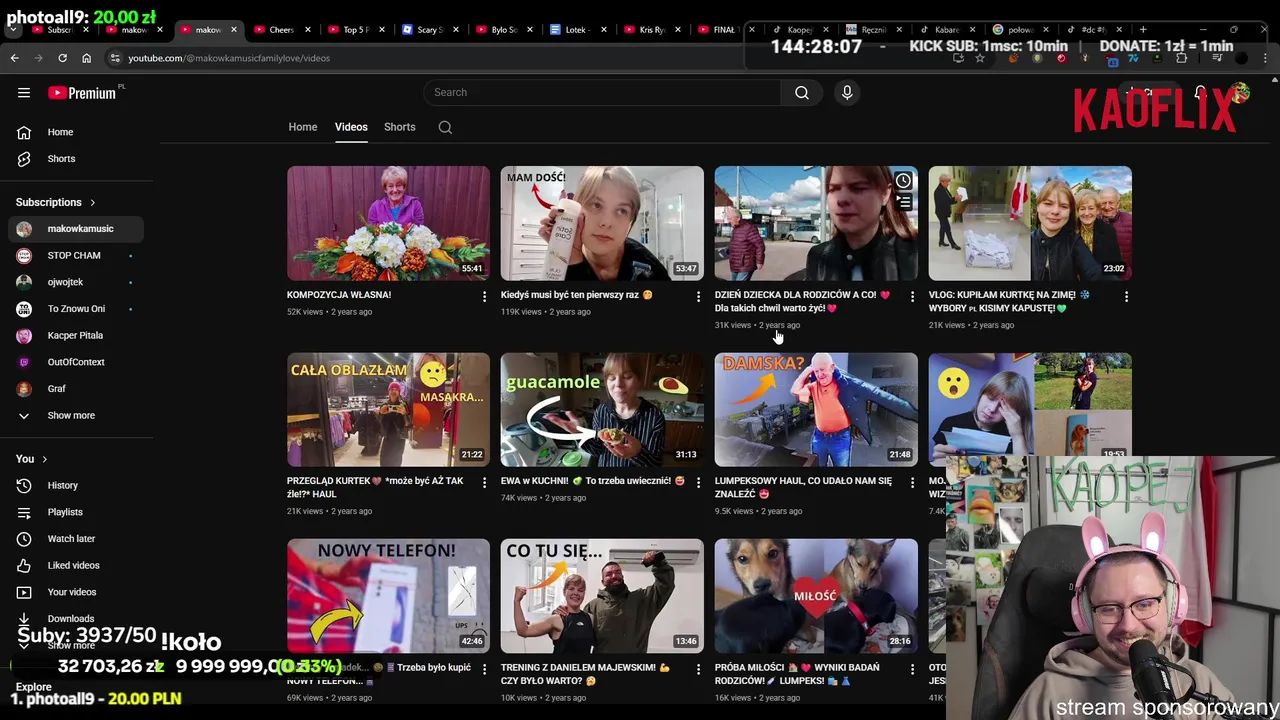
Task: Click Watch later clock on DZIEŃ DZIECKA thumbnail
Action: pos(903,181)
